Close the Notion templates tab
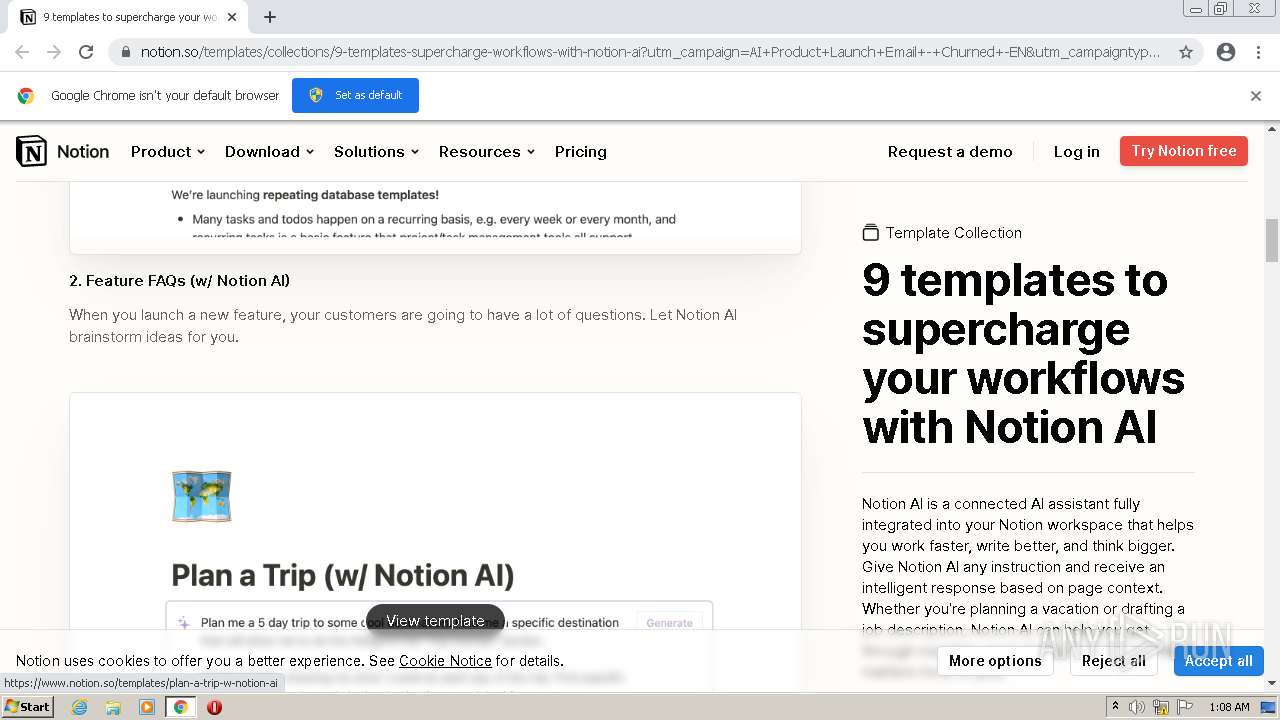 click(232, 17)
